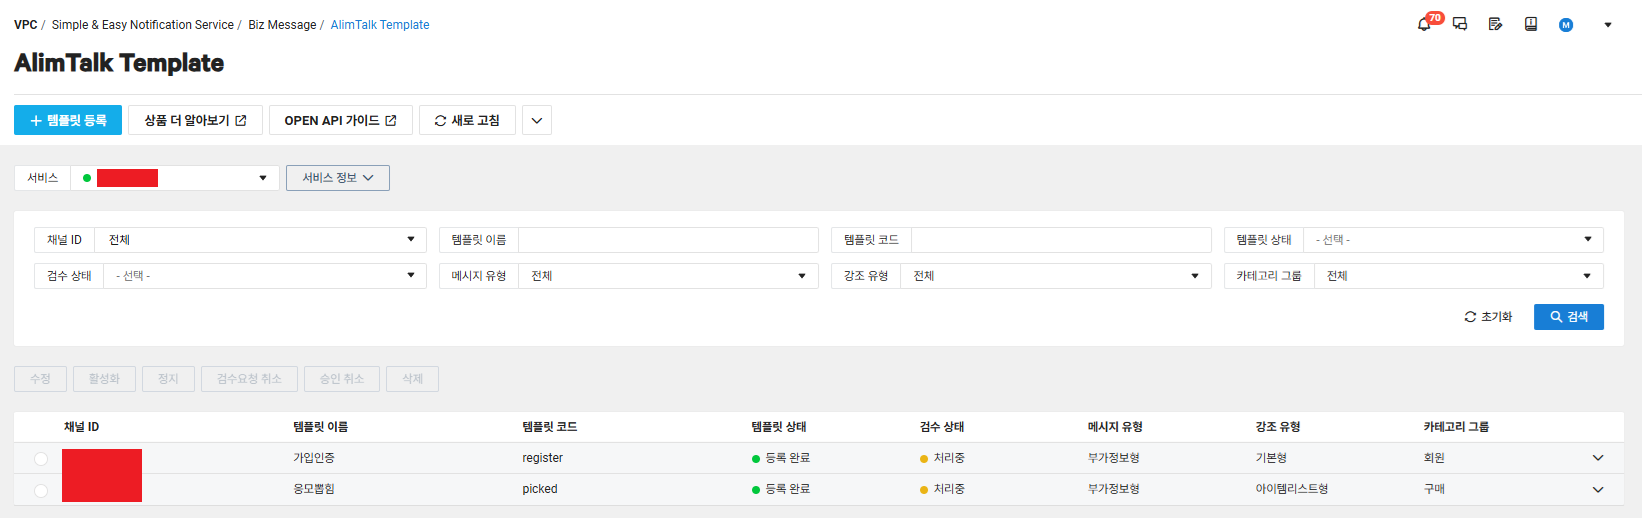Expand the register template row chevron
Viewport: 1642px width, 518px height.
[x=1597, y=458]
